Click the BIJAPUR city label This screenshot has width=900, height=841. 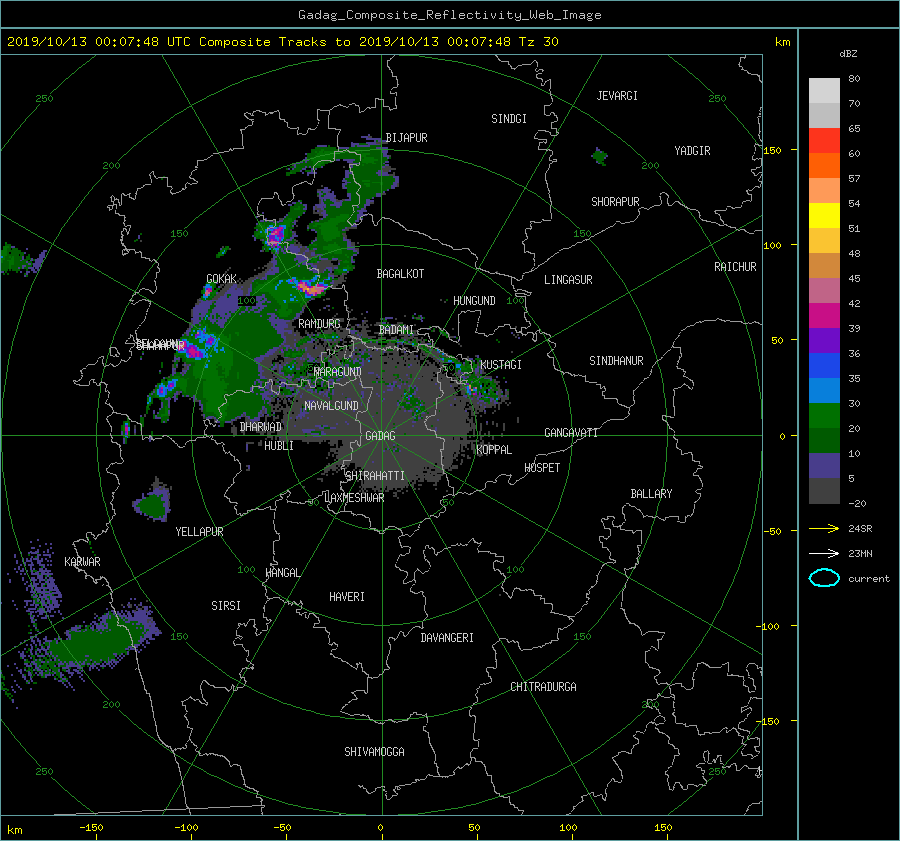406,138
